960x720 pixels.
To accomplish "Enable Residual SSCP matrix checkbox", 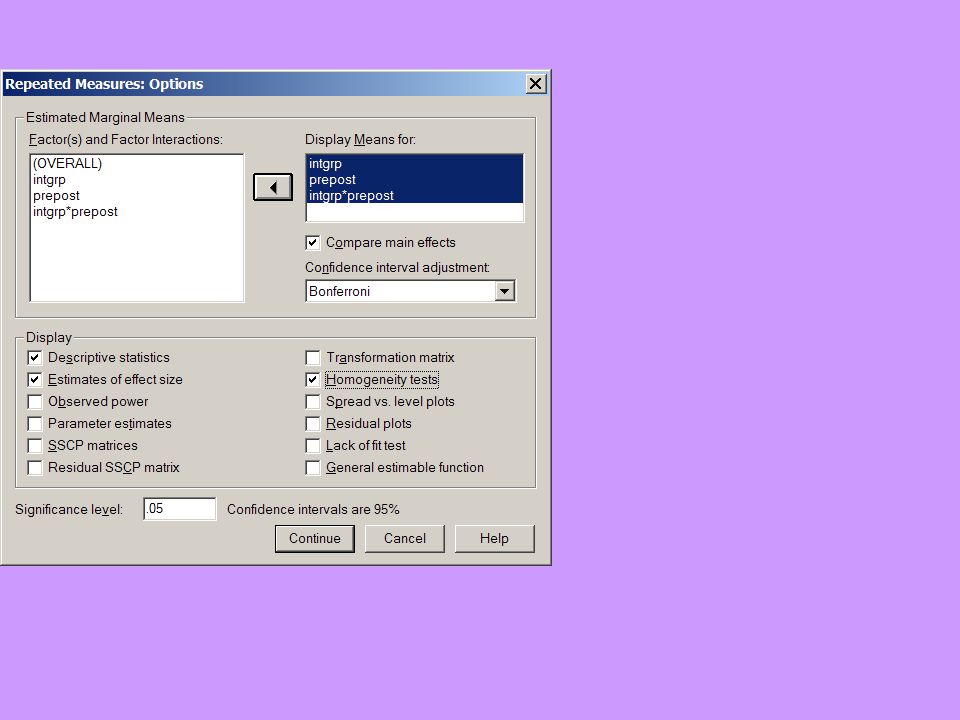I will pyautogui.click(x=35, y=468).
